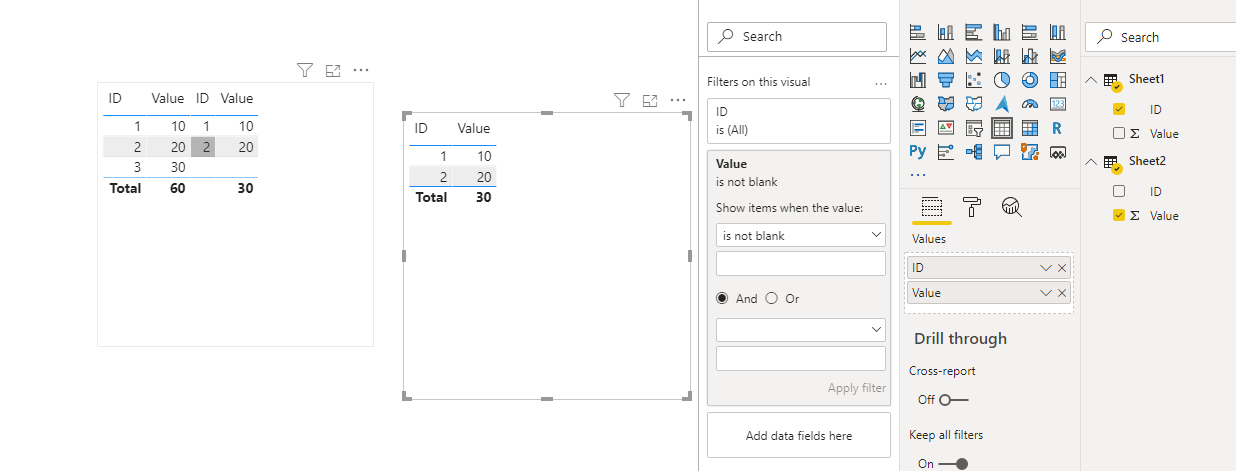Image resolution: width=1236 pixels, height=471 pixels.
Task: Select the Waterfall chart visual
Action: 918,80
